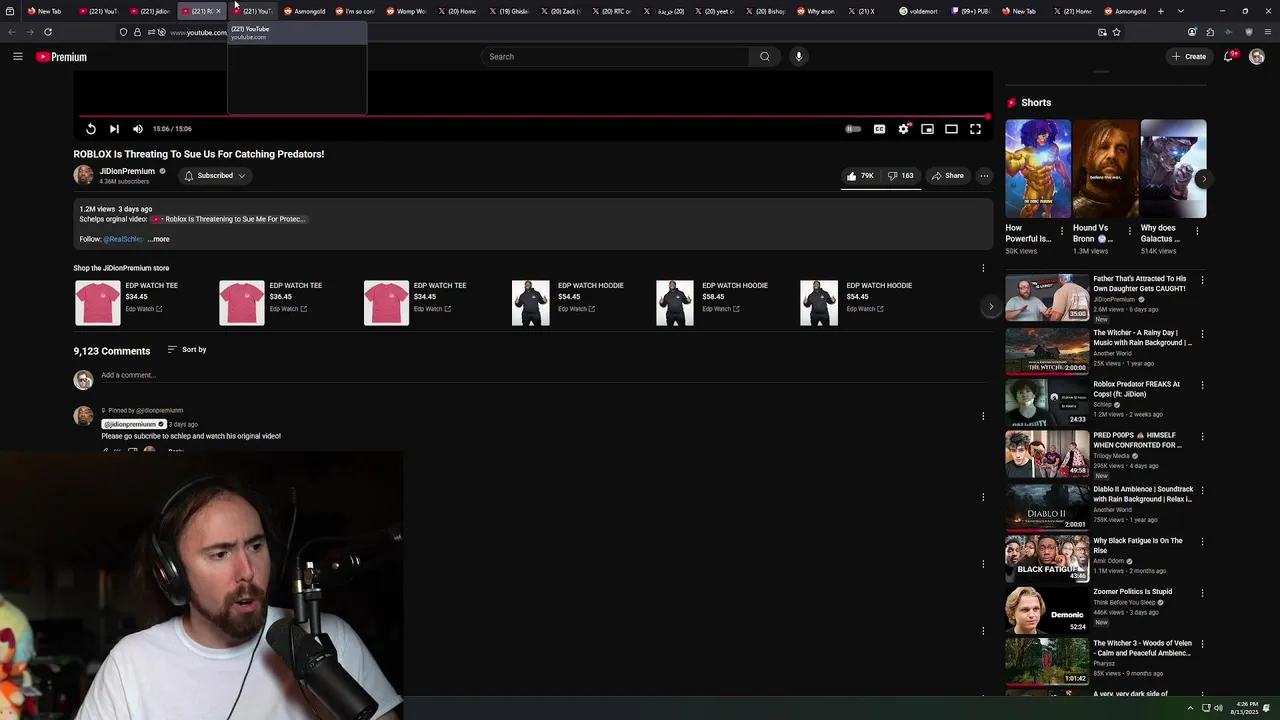This screenshot has width=1280, height=720.
Task: Open the Create menu
Action: point(1189,57)
